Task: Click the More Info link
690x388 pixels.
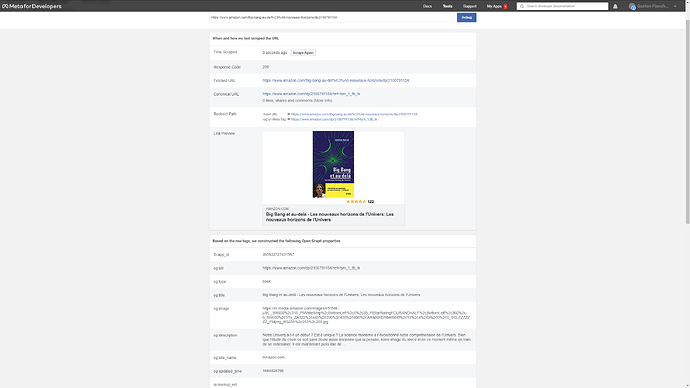Action: [323, 101]
